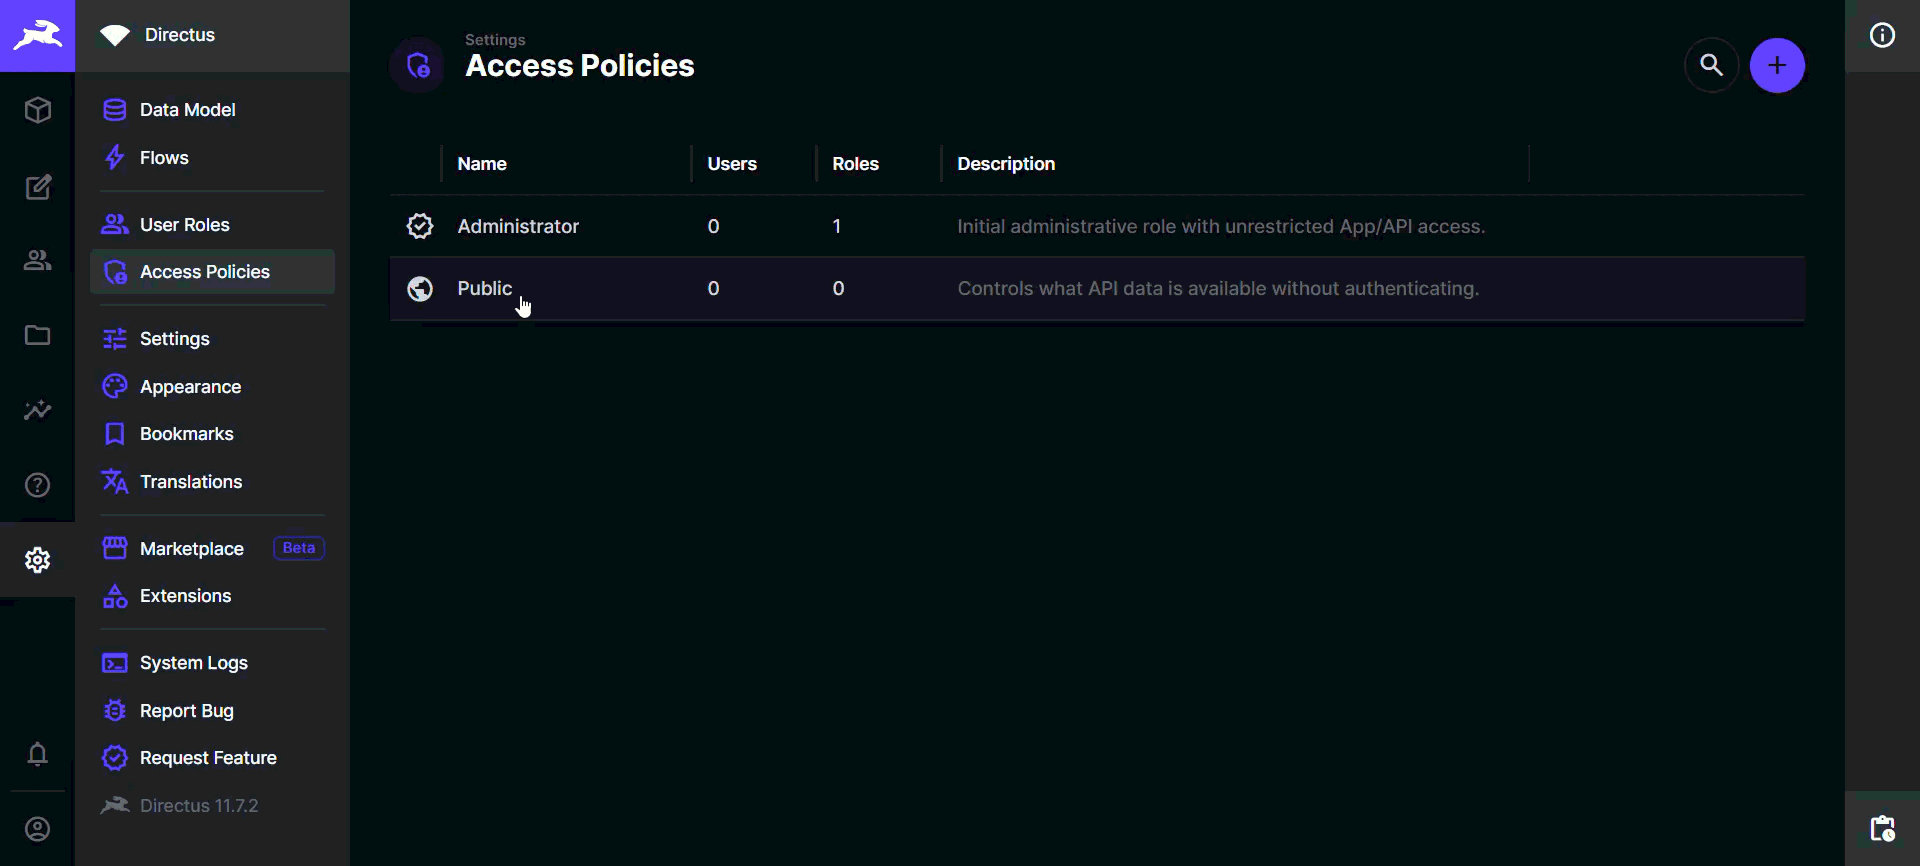Click Public policy description text
The width and height of the screenshot is (1920, 866).
1218,289
